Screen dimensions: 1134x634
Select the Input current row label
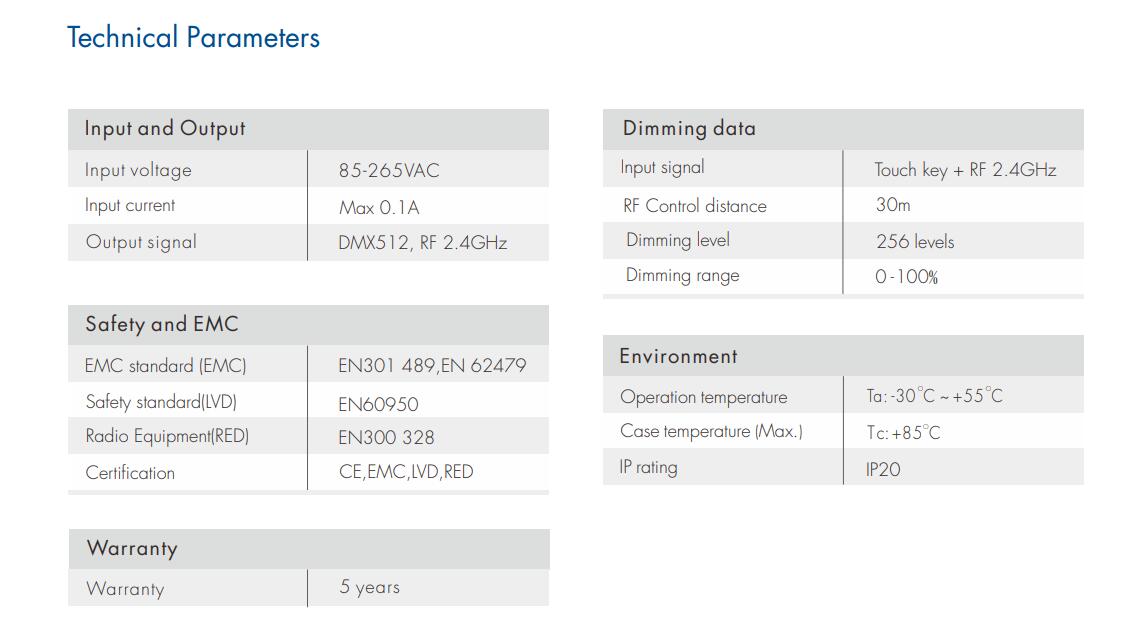tap(130, 206)
